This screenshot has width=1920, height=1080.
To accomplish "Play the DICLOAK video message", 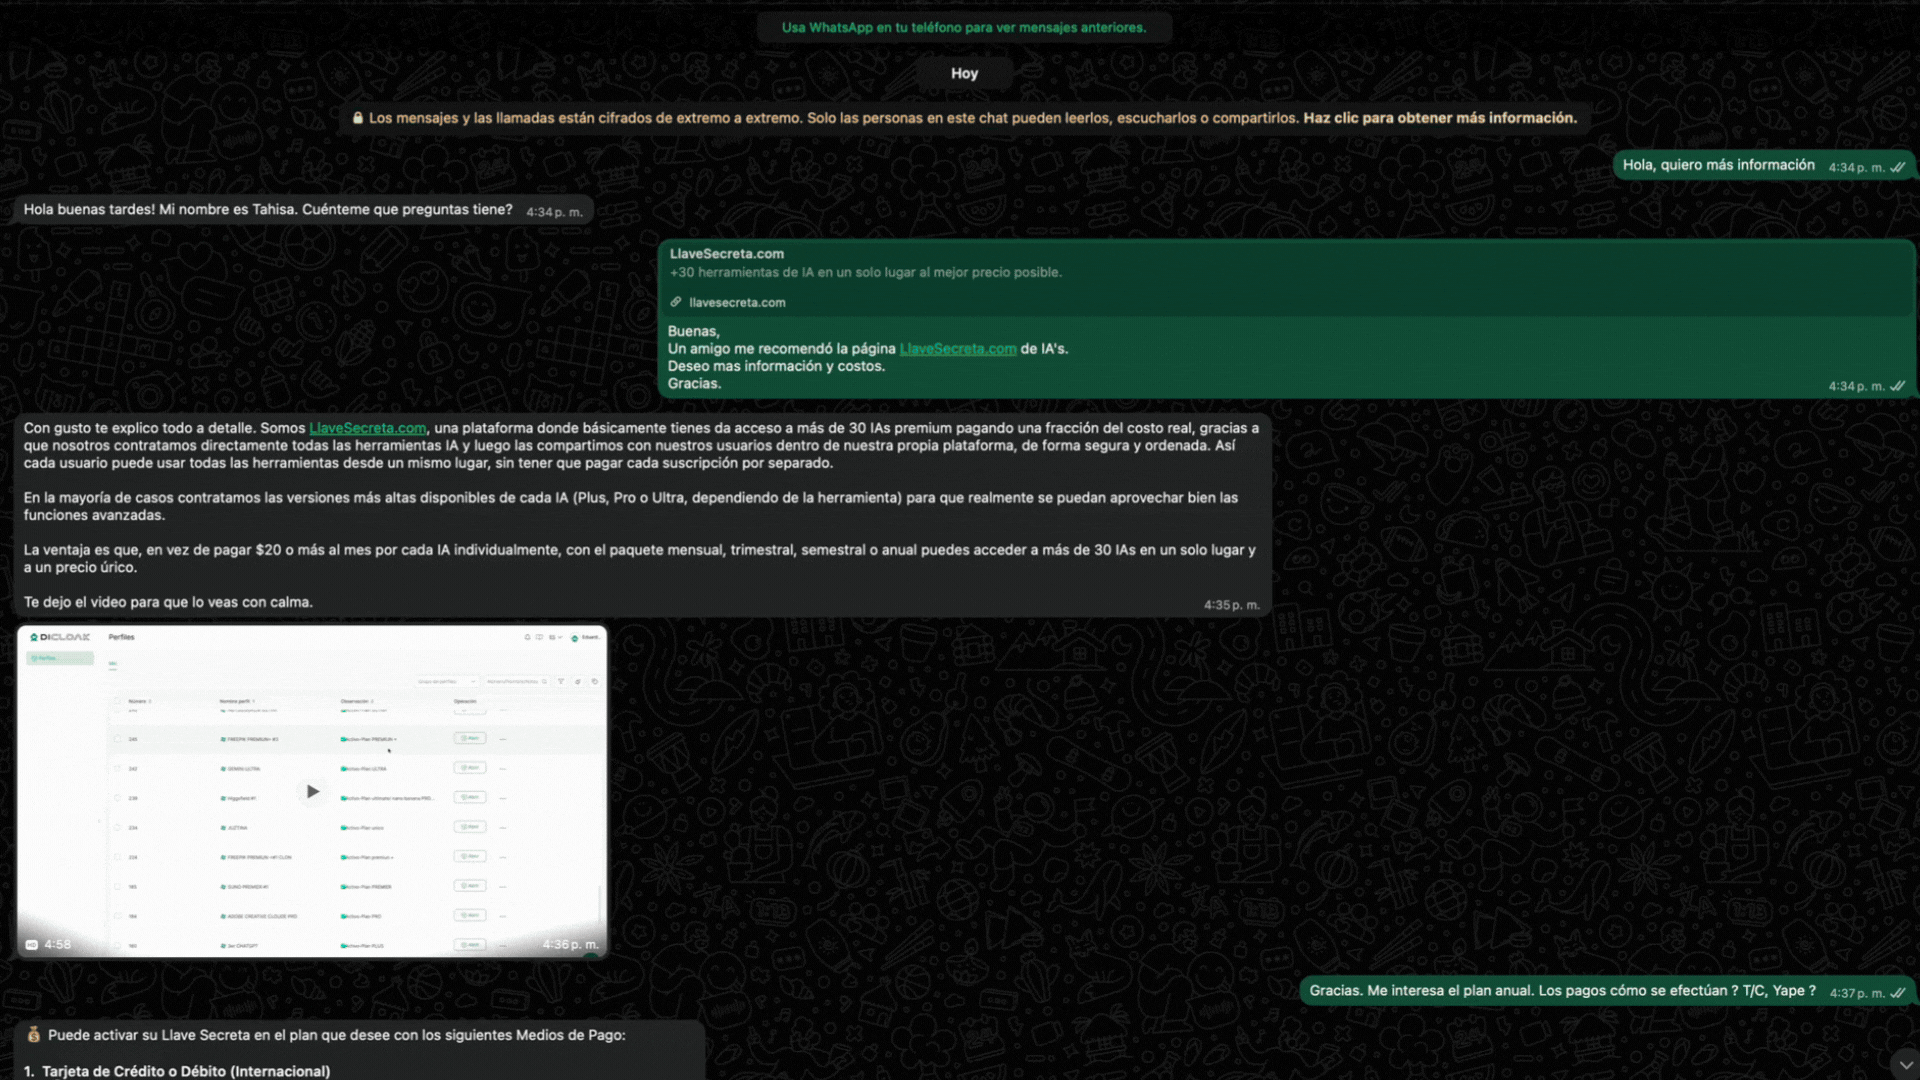I will pos(312,791).
